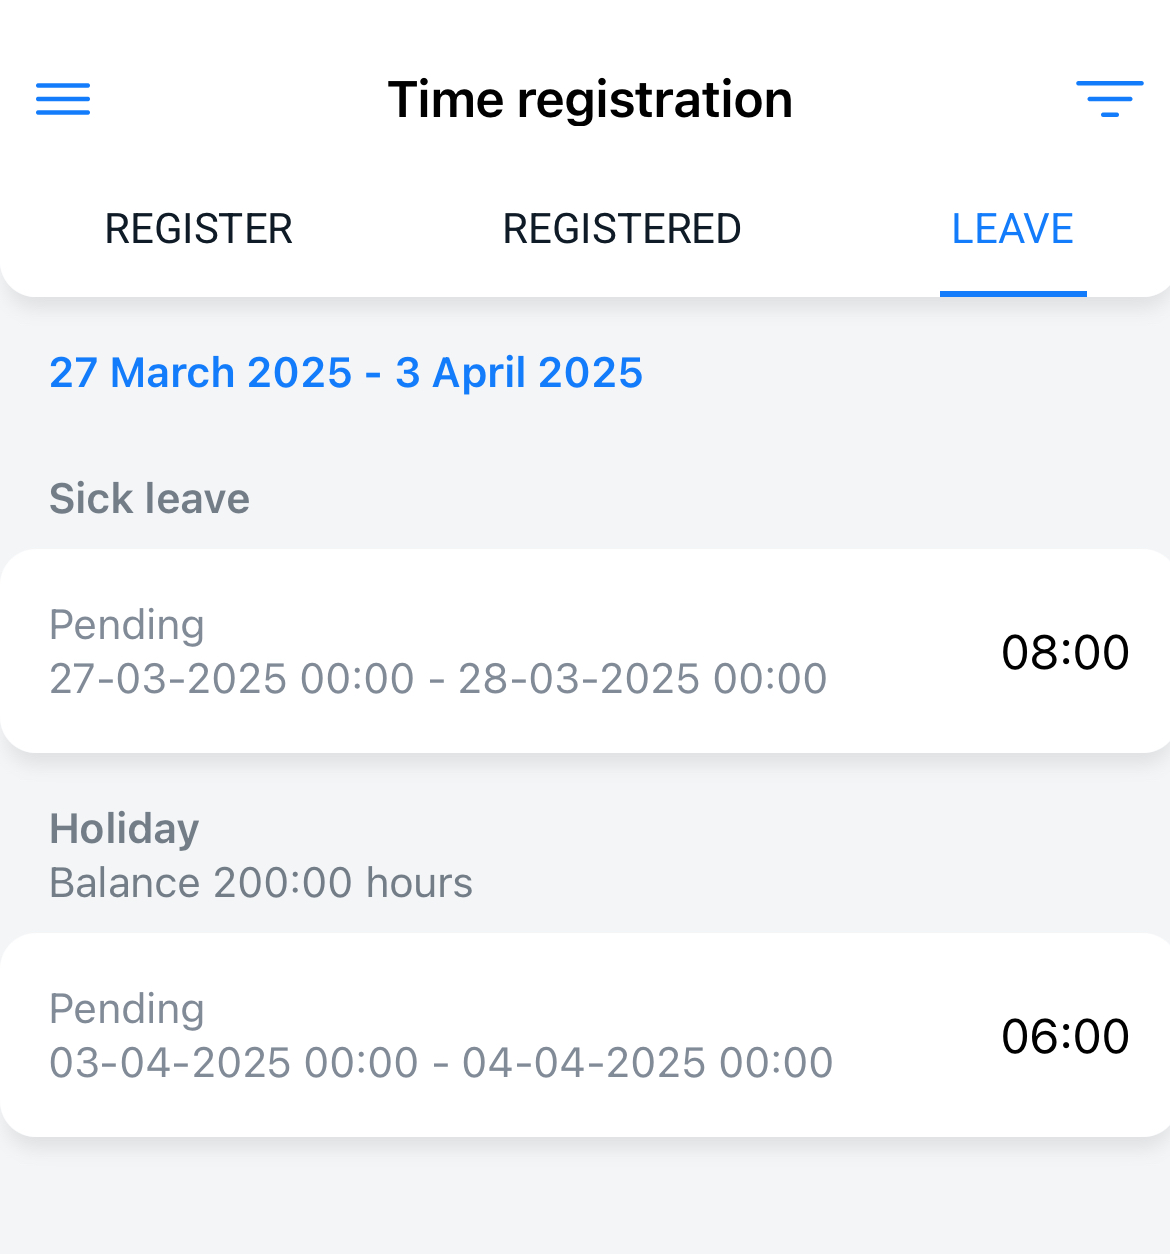Click Pending status on the holiday entry
This screenshot has height=1254, width=1170.
point(127,1009)
